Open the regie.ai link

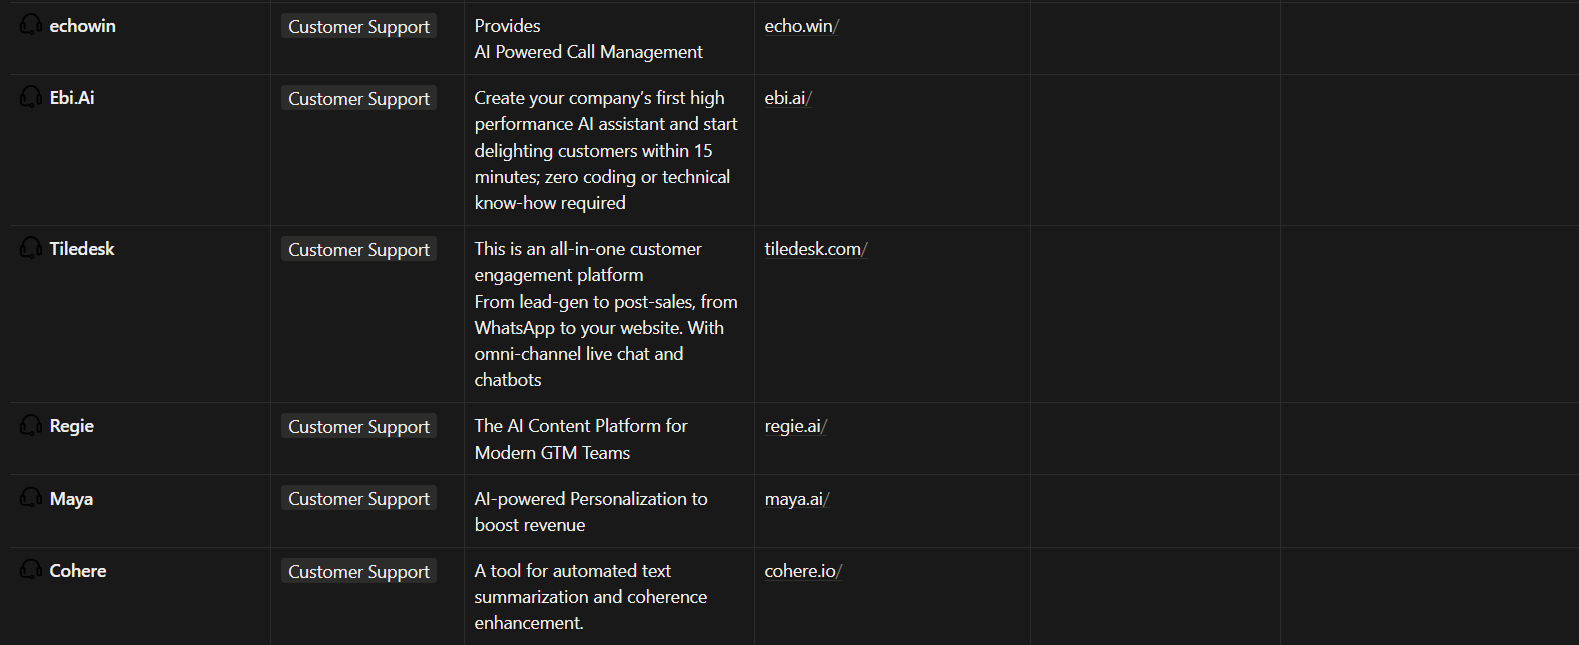[x=793, y=425]
